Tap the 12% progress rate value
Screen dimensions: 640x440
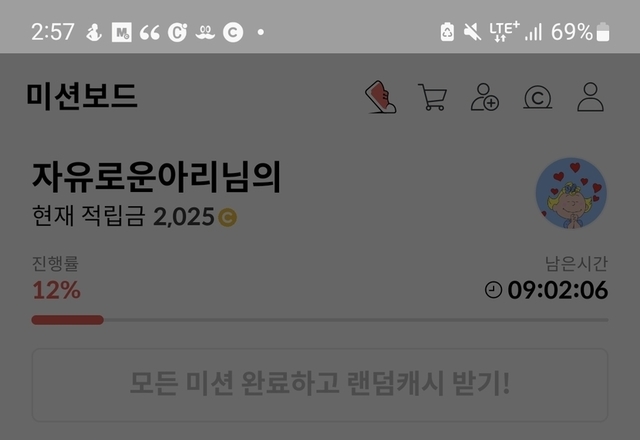(x=56, y=290)
